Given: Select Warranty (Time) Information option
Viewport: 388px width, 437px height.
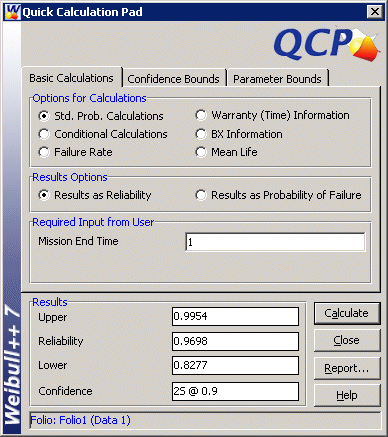Looking at the screenshot, I should pyautogui.click(x=272, y=115).
